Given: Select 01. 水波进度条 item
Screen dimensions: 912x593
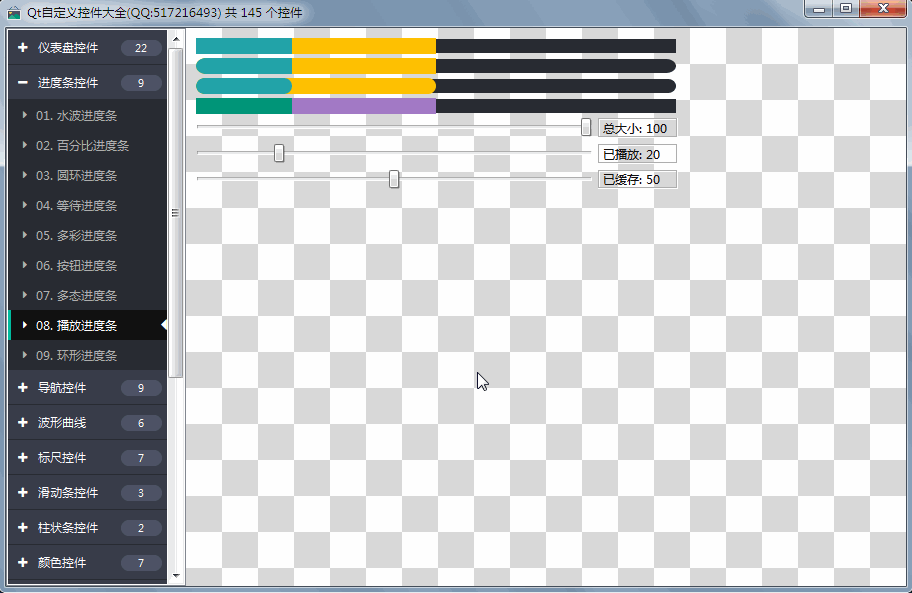Looking at the screenshot, I should [76, 116].
